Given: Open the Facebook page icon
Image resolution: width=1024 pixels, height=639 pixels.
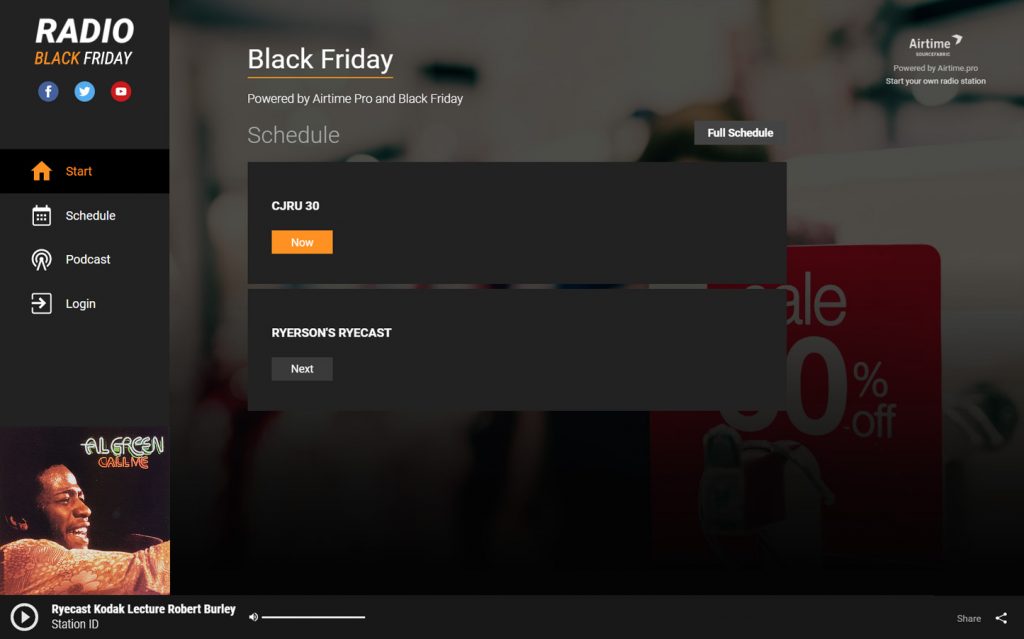Looking at the screenshot, I should [x=48, y=91].
